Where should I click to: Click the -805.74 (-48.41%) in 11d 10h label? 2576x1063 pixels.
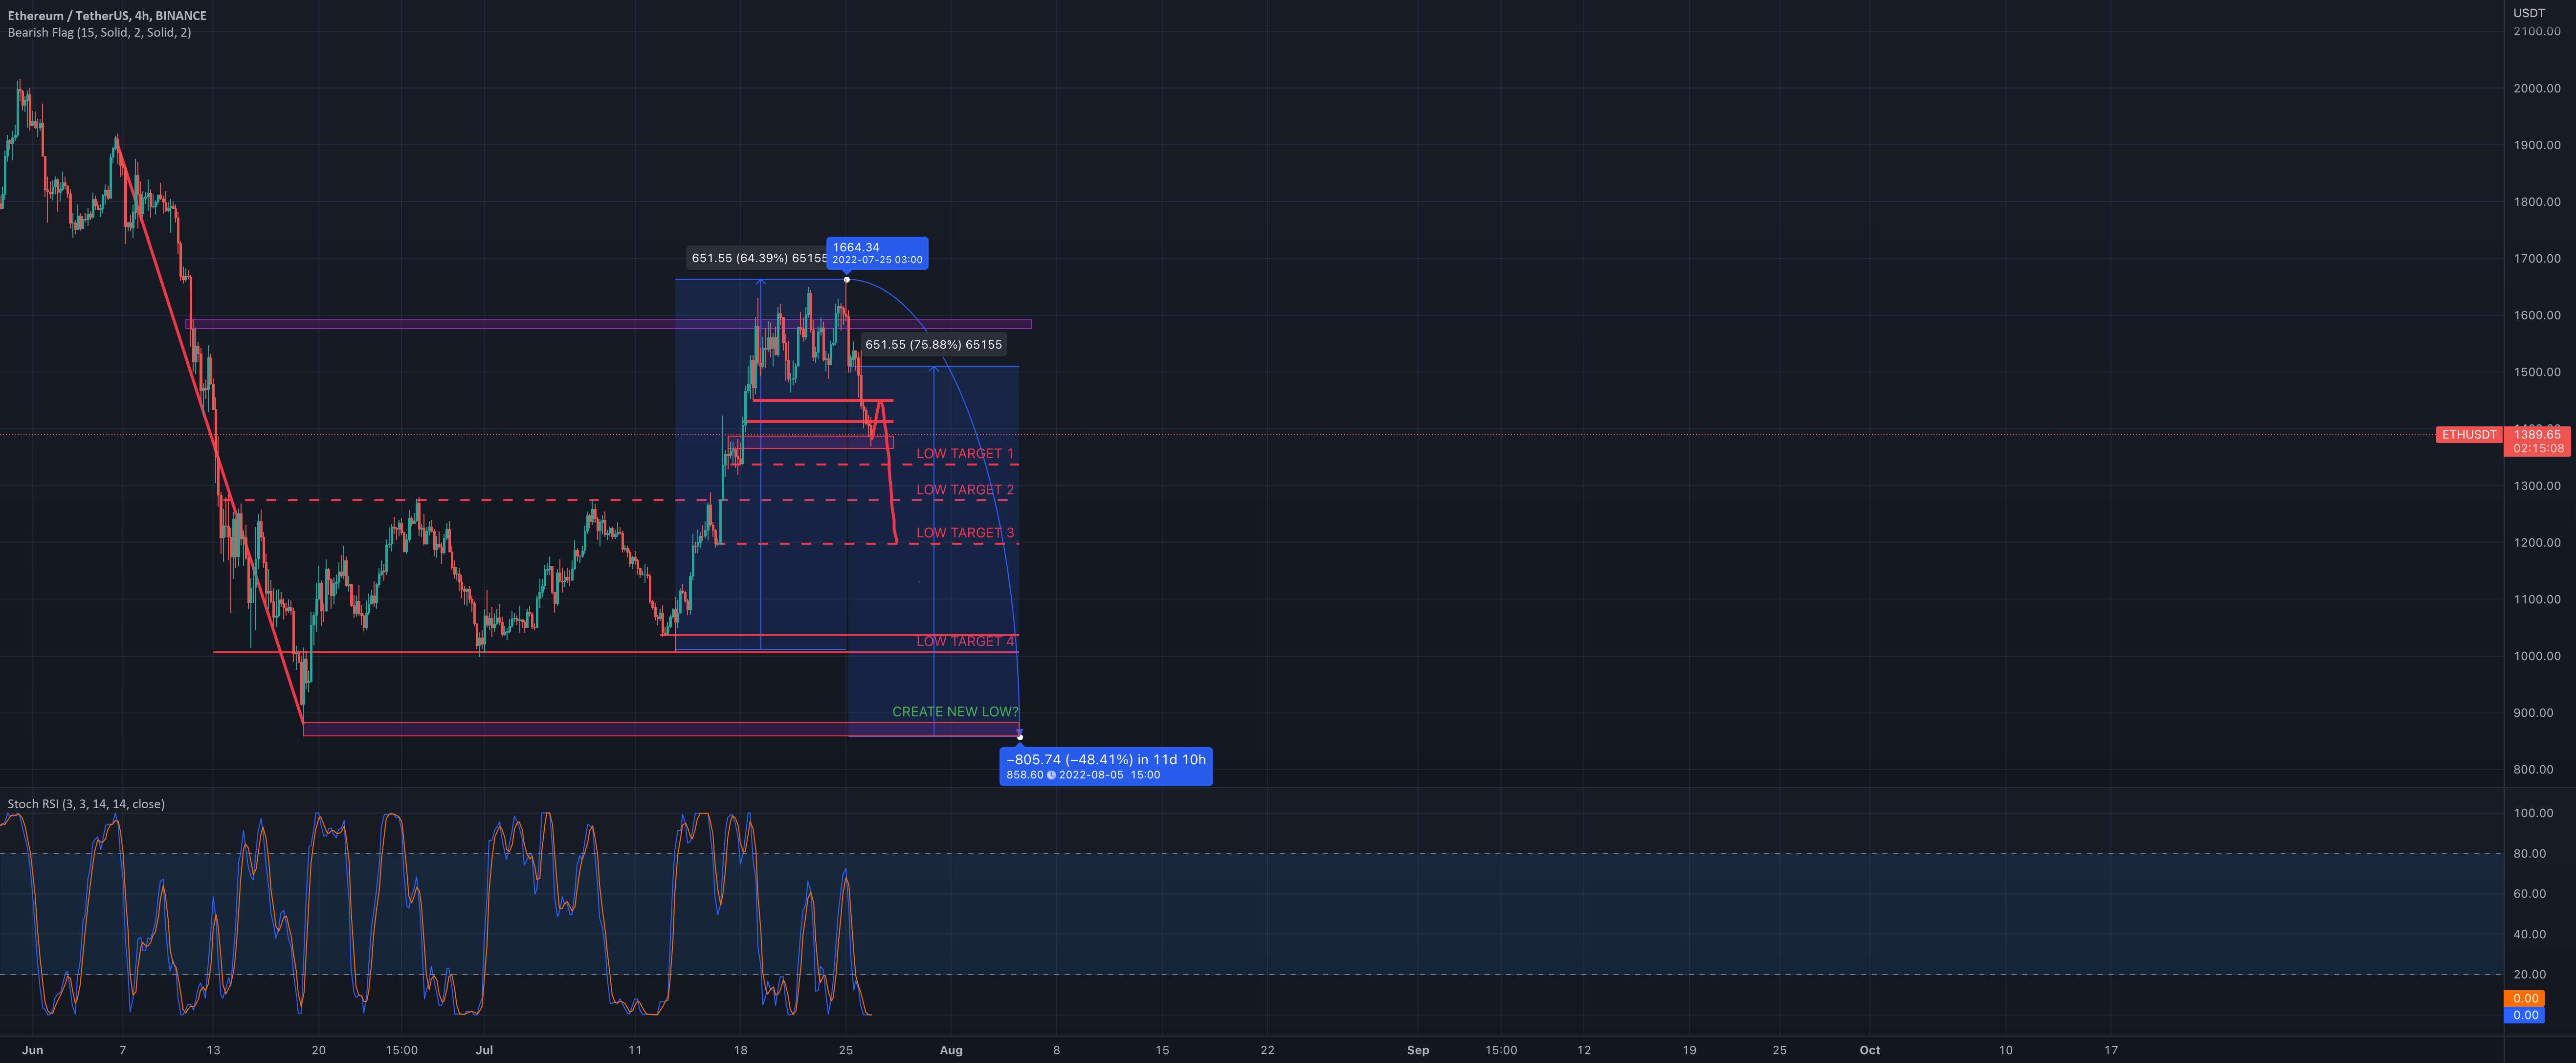[1106, 766]
